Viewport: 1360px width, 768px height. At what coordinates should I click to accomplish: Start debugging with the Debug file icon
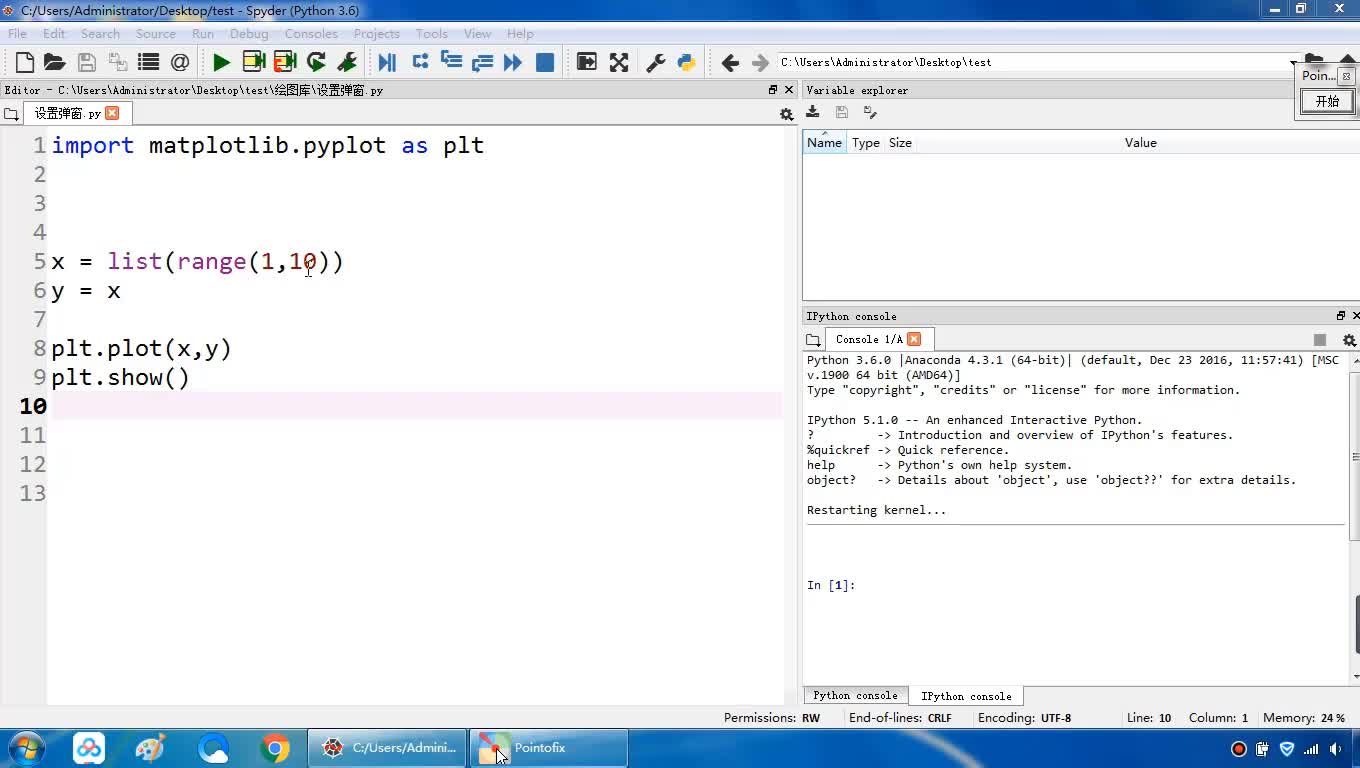pyautogui.click(x=387, y=62)
